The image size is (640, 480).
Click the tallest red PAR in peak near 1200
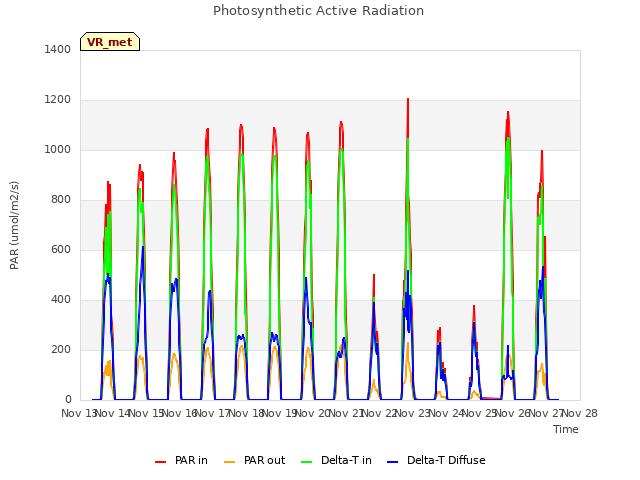[408, 99]
